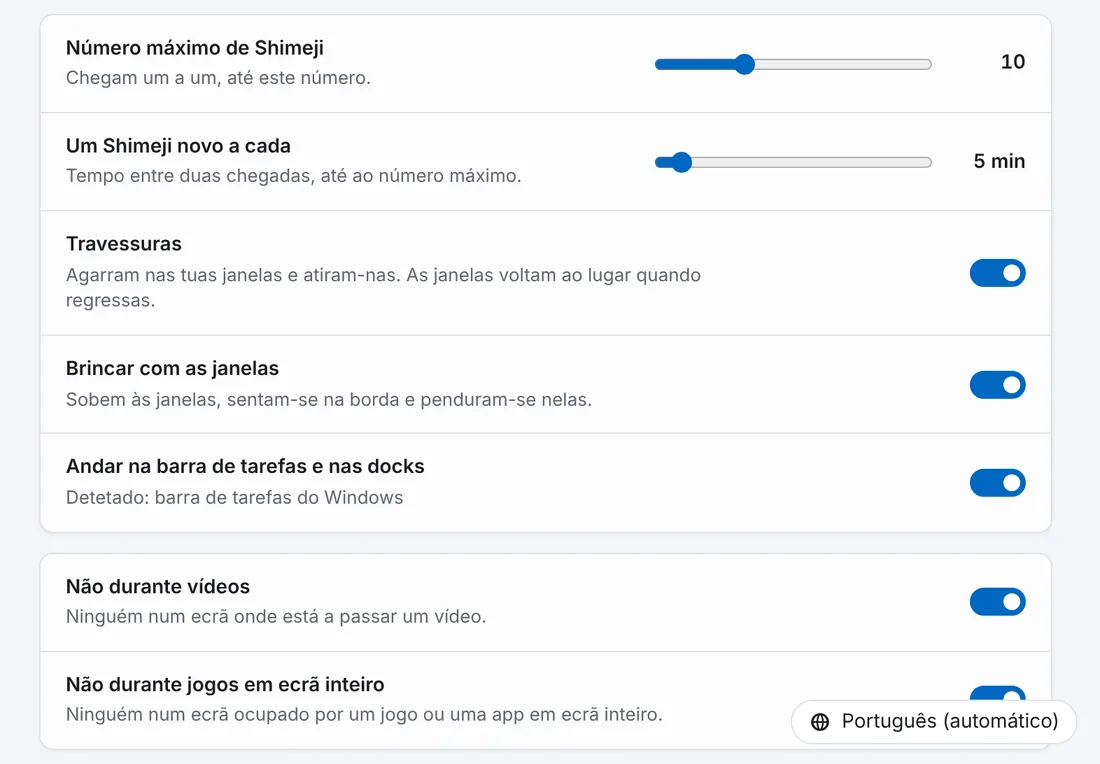Click the Brincar com as janelas heading
Image resolution: width=1100 pixels, height=764 pixels.
(173, 368)
